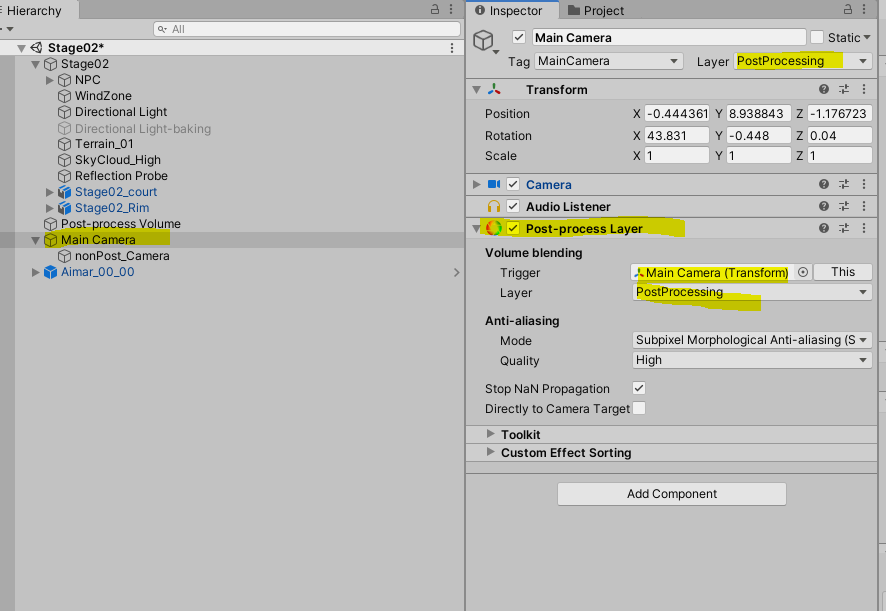Click Rotation Y value field
Viewport: 886px width, 611px height.
pyautogui.click(x=758, y=136)
